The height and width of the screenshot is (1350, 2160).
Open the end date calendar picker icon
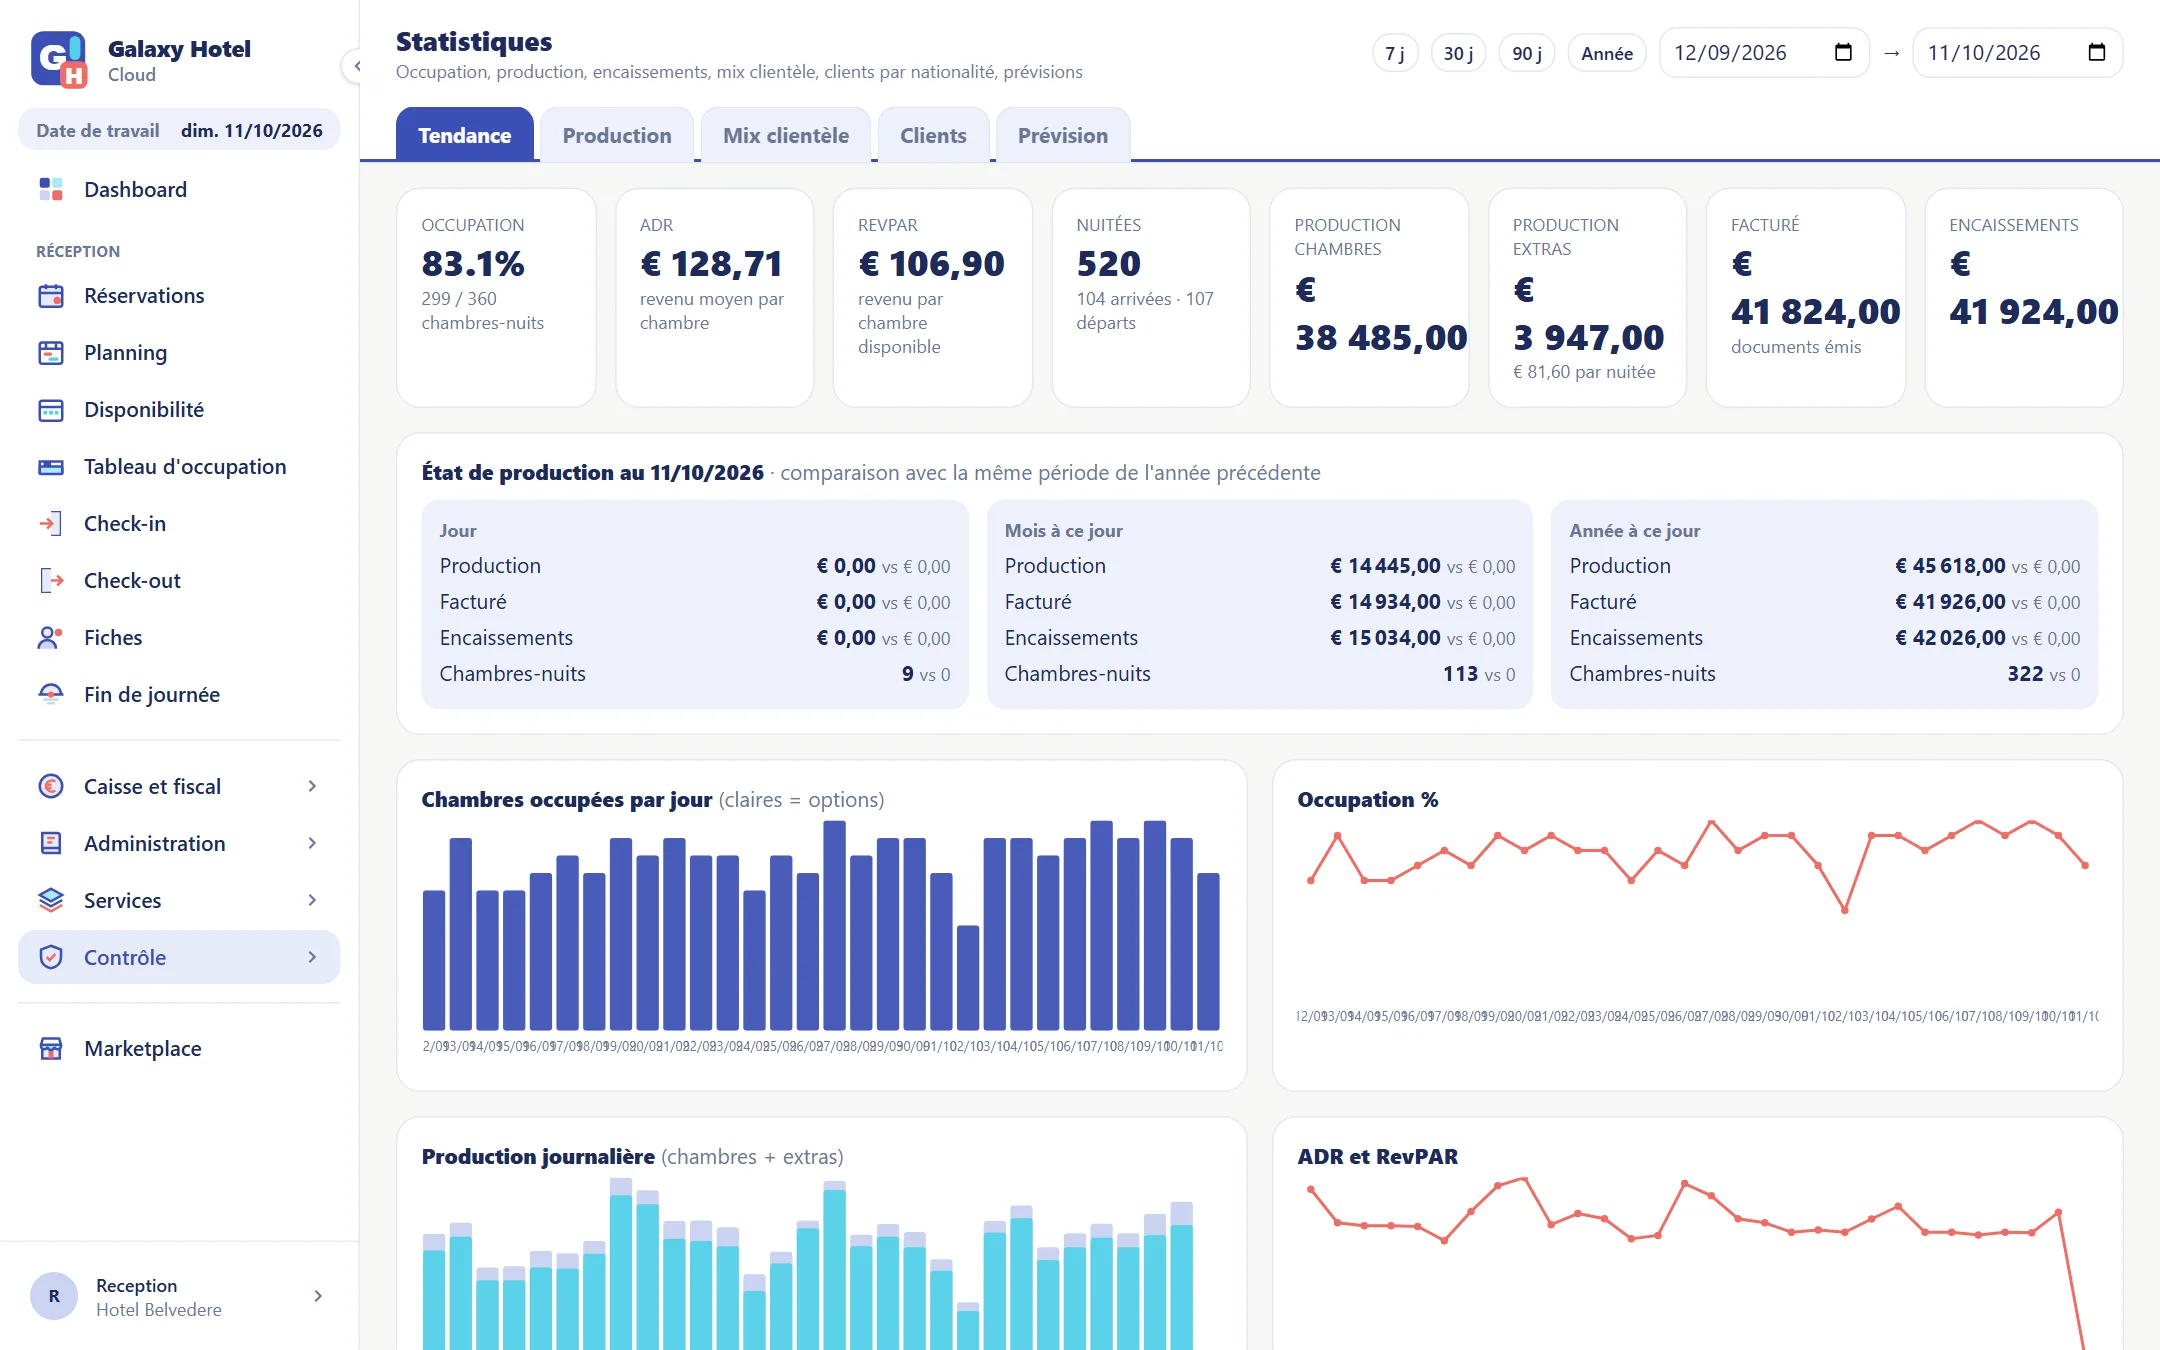coord(2097,53)
